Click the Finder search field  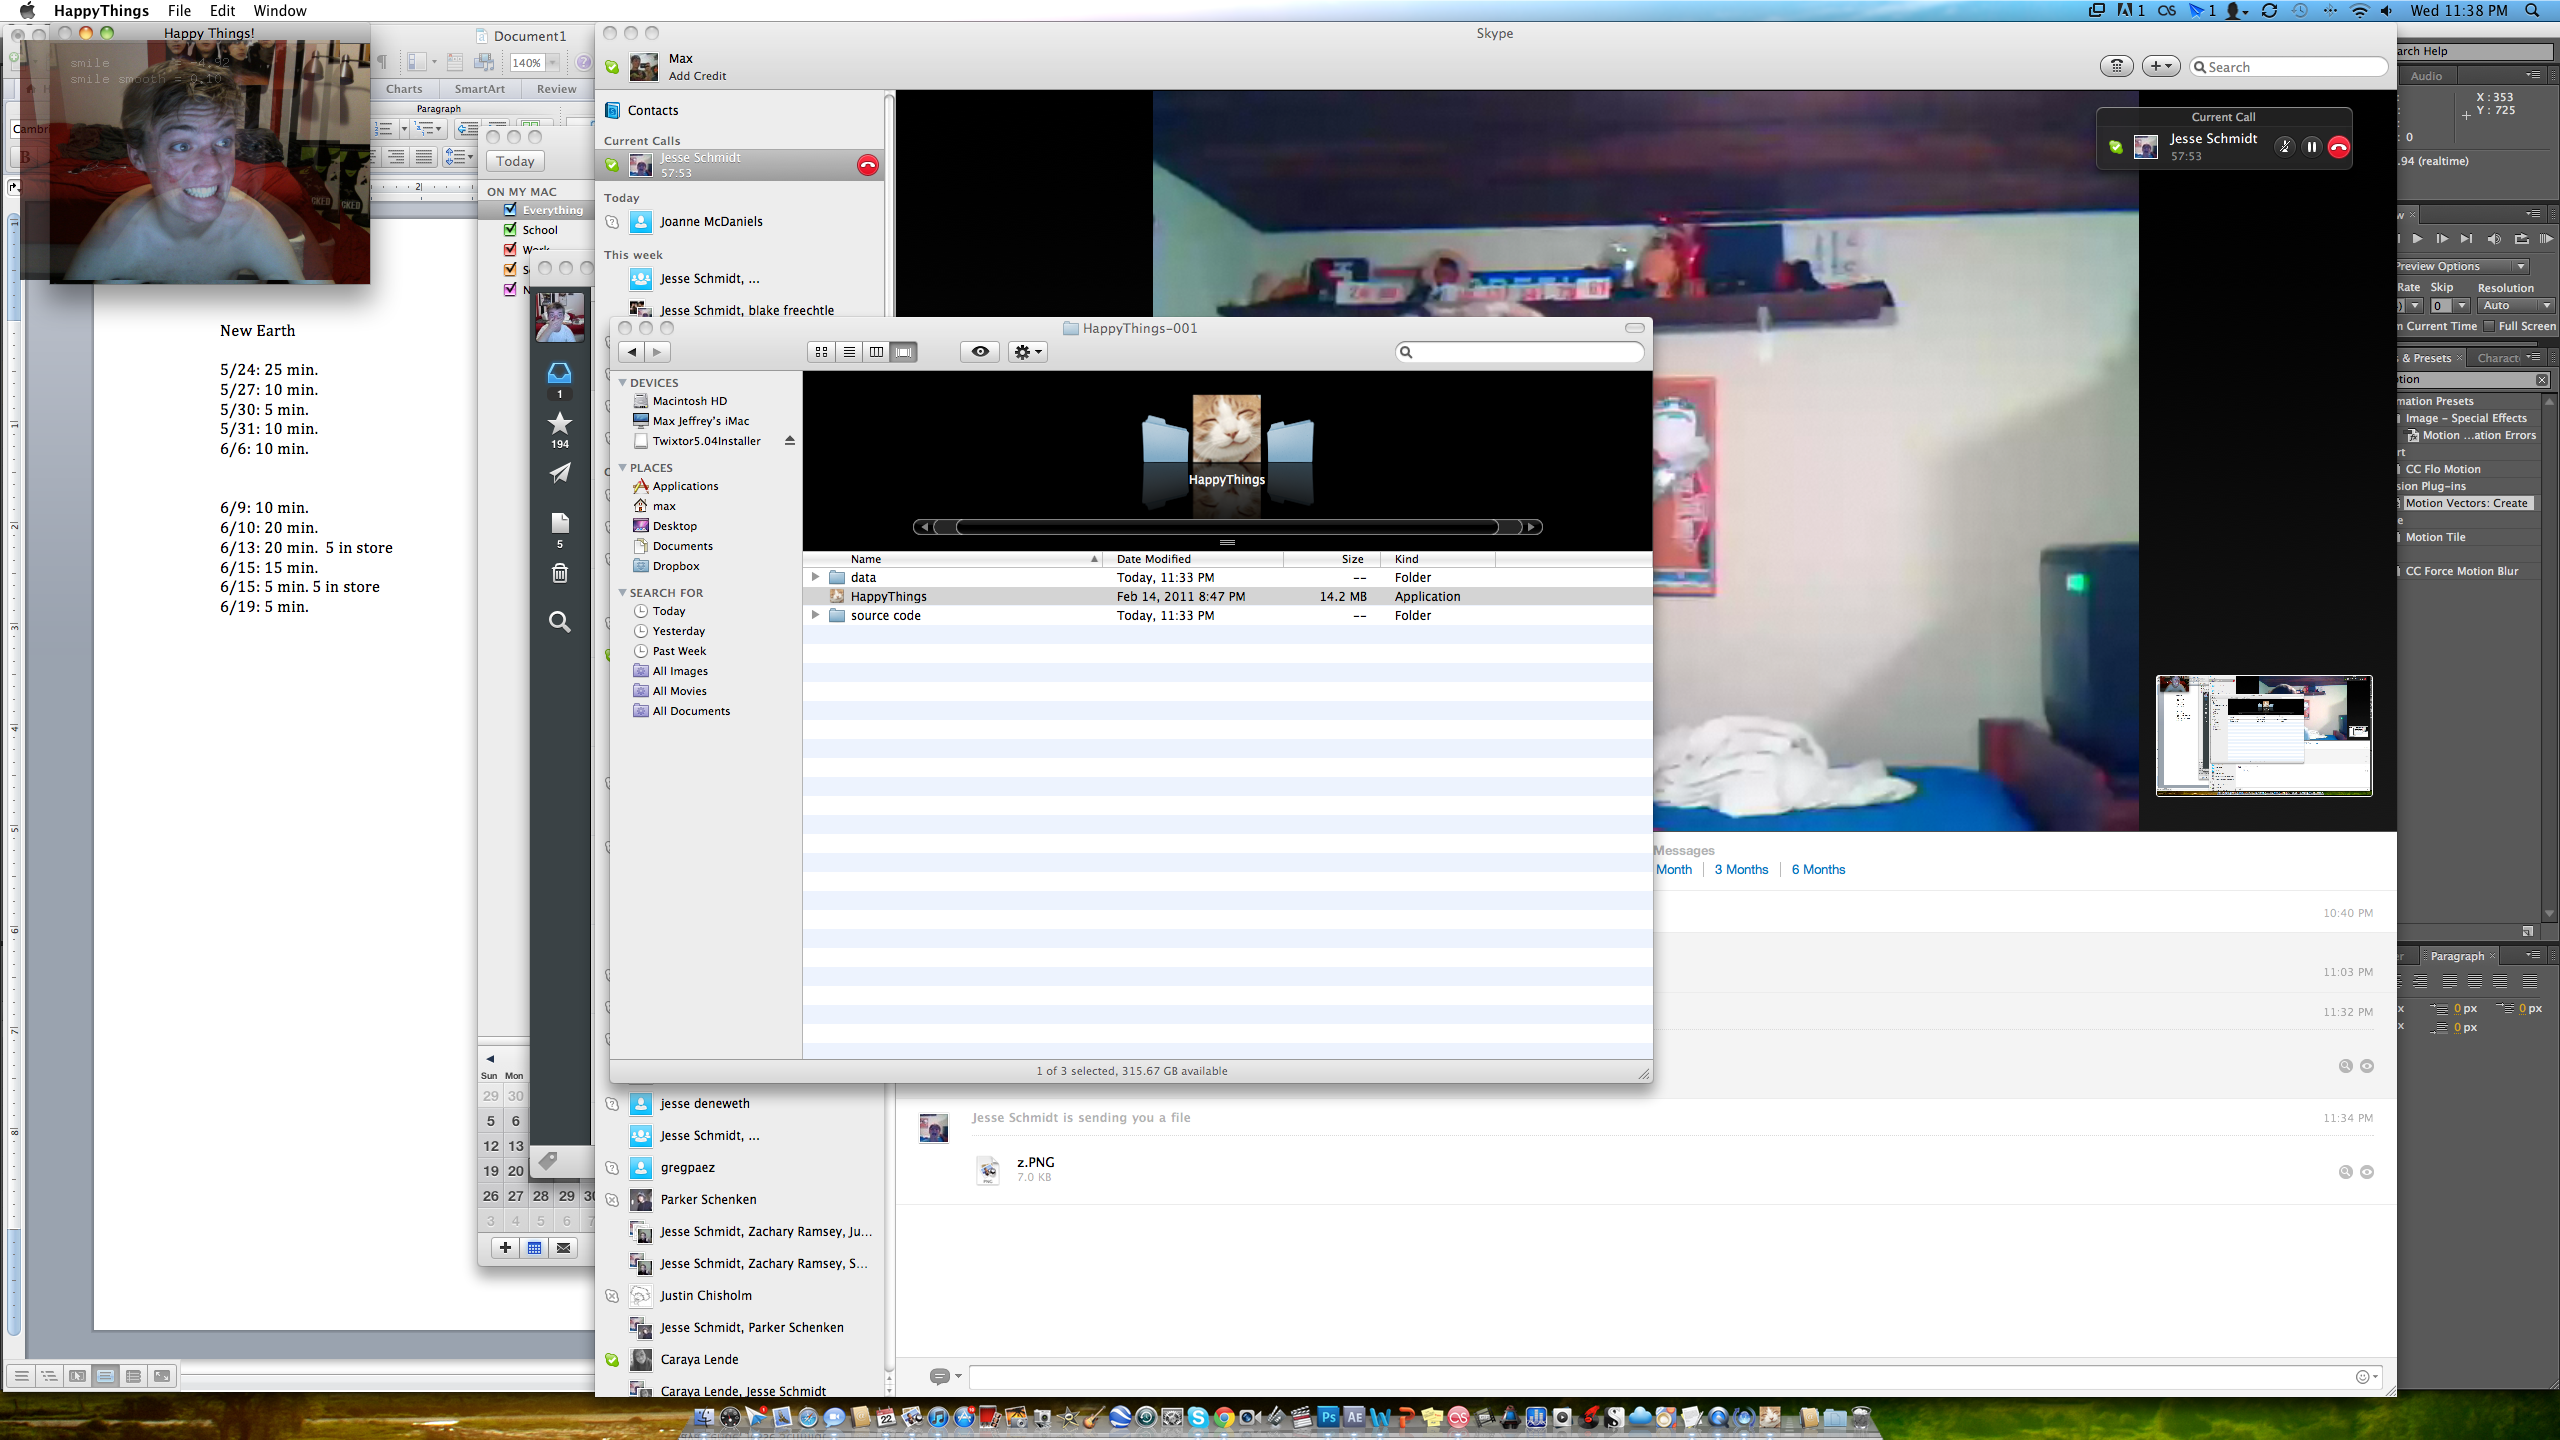pyautogui.click(x=1519, y=352)
